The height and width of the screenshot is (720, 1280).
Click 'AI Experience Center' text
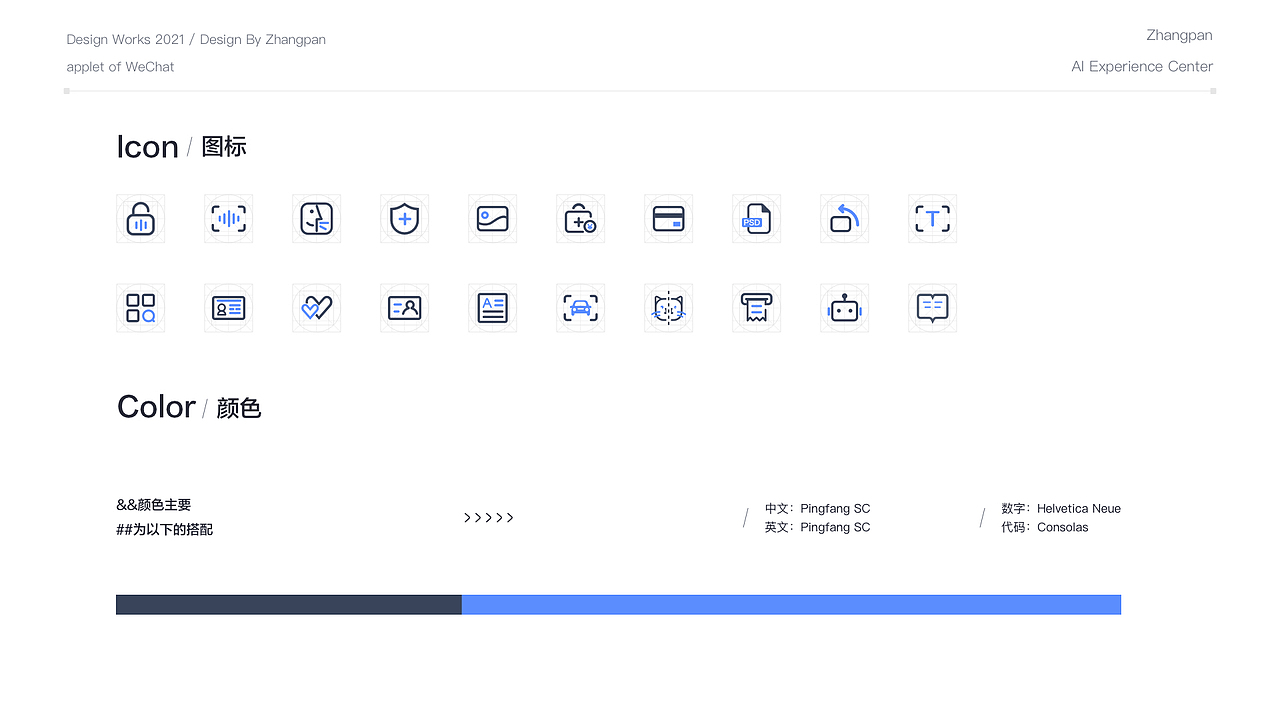1142,67
